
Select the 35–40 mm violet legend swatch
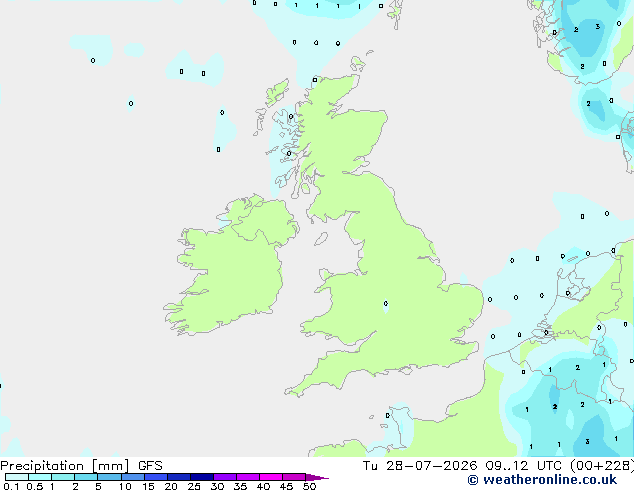(248, 477)
